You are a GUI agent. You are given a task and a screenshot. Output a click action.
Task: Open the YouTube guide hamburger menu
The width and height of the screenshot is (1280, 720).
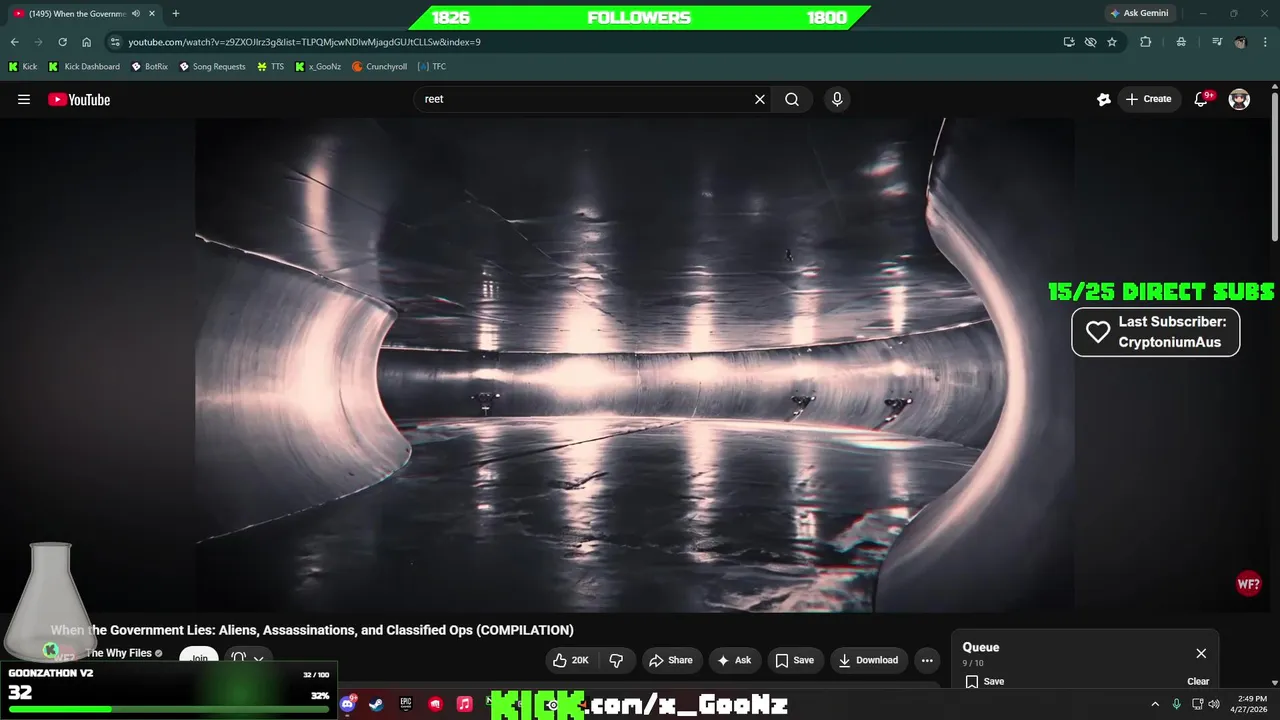click(x=24, y=99)
